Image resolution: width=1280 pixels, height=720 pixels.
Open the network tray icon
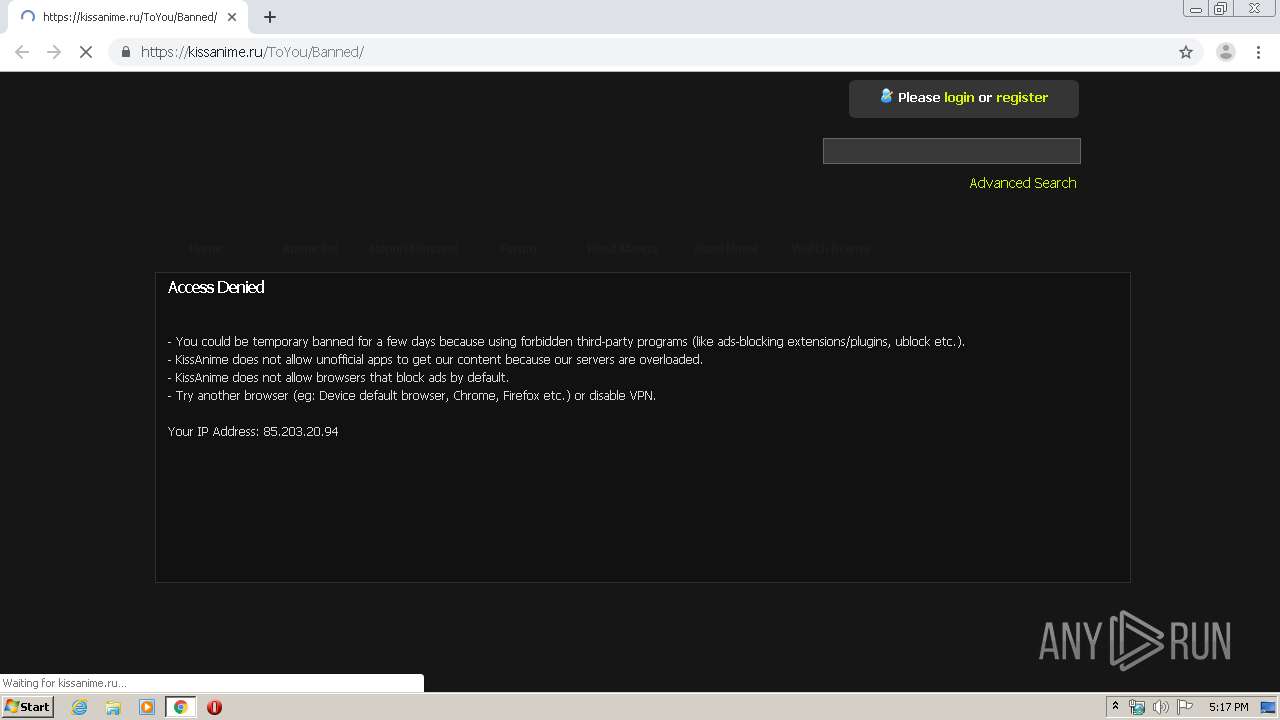pos(1137,707)
